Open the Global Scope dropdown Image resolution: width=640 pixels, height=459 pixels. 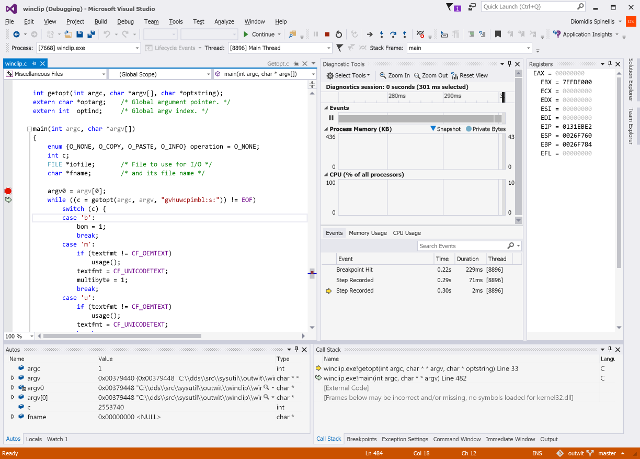(160, 74)
